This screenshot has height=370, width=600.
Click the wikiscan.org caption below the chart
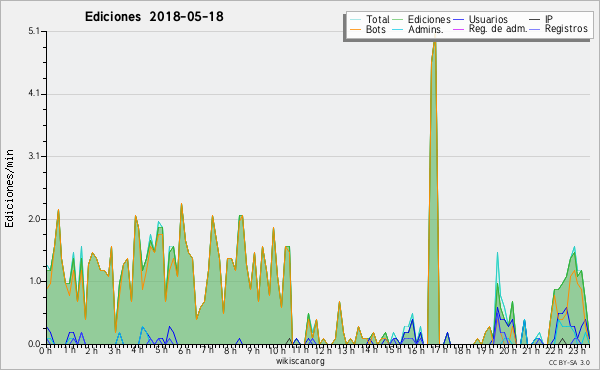coord(300,361)
